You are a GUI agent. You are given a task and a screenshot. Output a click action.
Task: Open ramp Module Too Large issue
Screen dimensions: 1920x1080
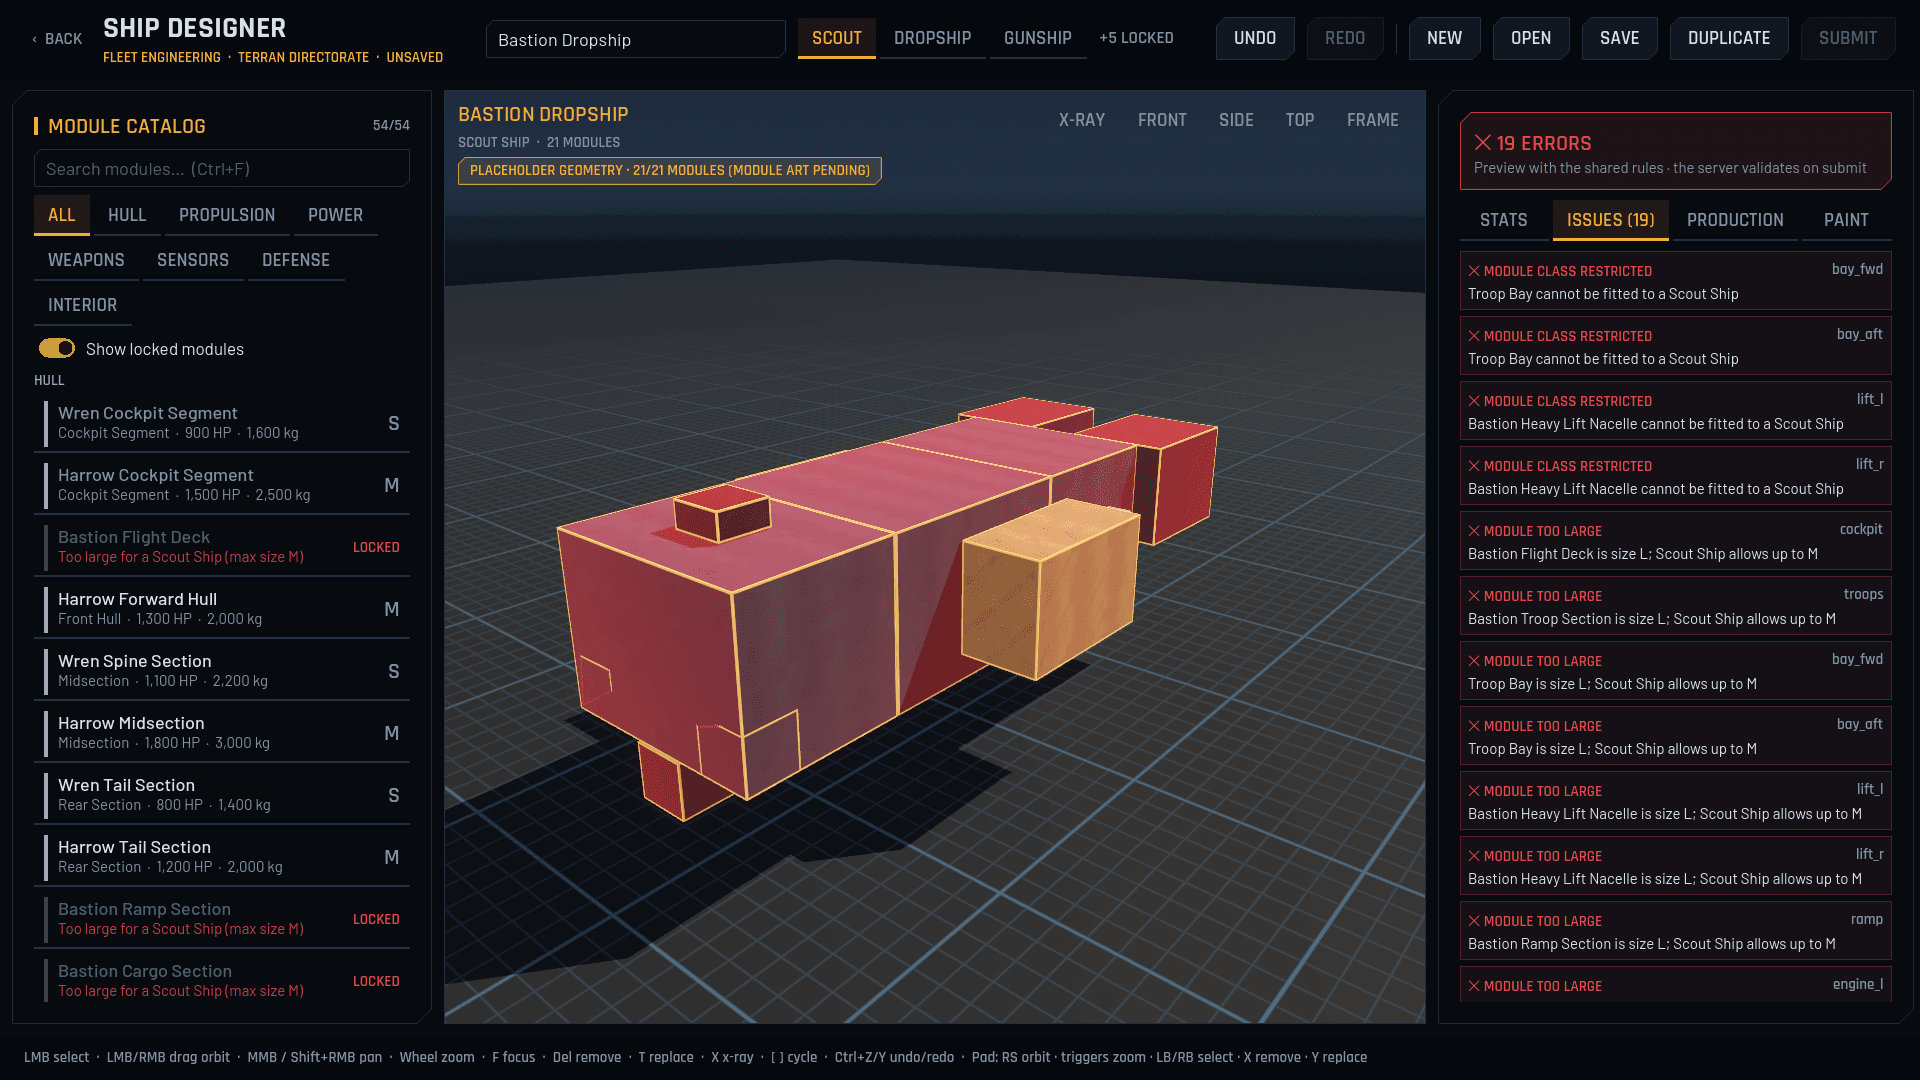point(1675,931)
